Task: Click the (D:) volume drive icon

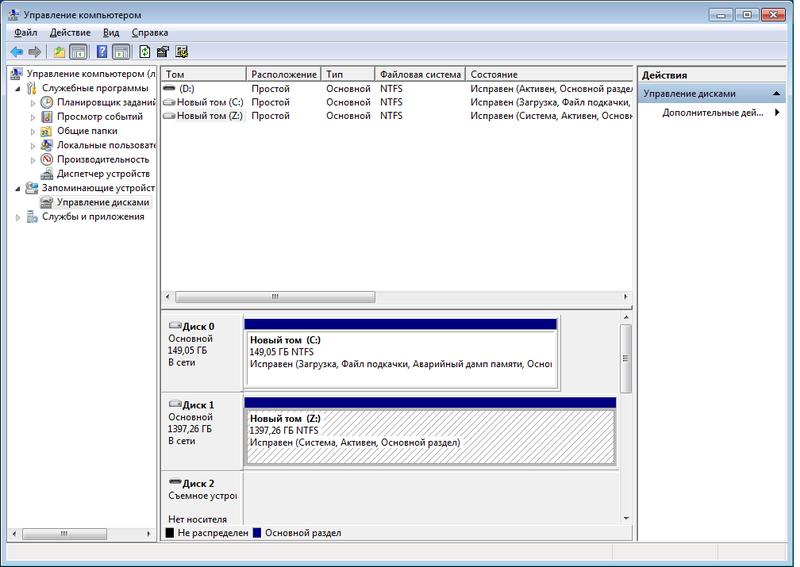Action: click(x=169, y=88)
